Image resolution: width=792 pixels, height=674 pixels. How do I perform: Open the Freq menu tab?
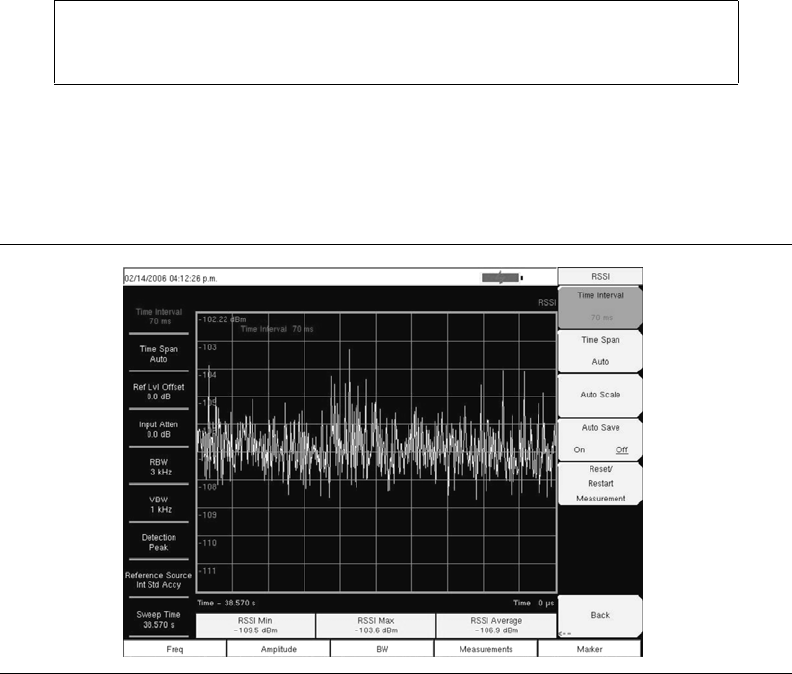175,649
